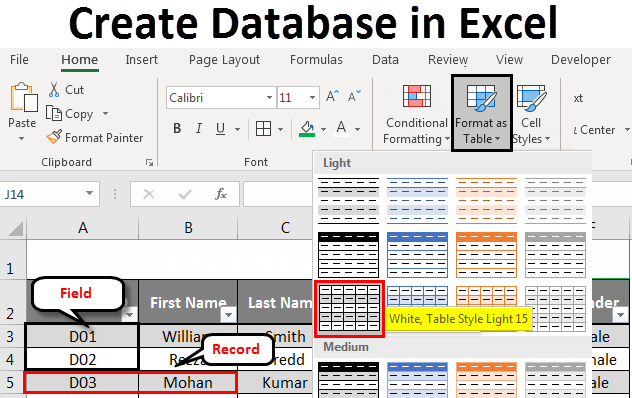Select blue first-row Light table style
632x398 pixels.
point(418,201)
